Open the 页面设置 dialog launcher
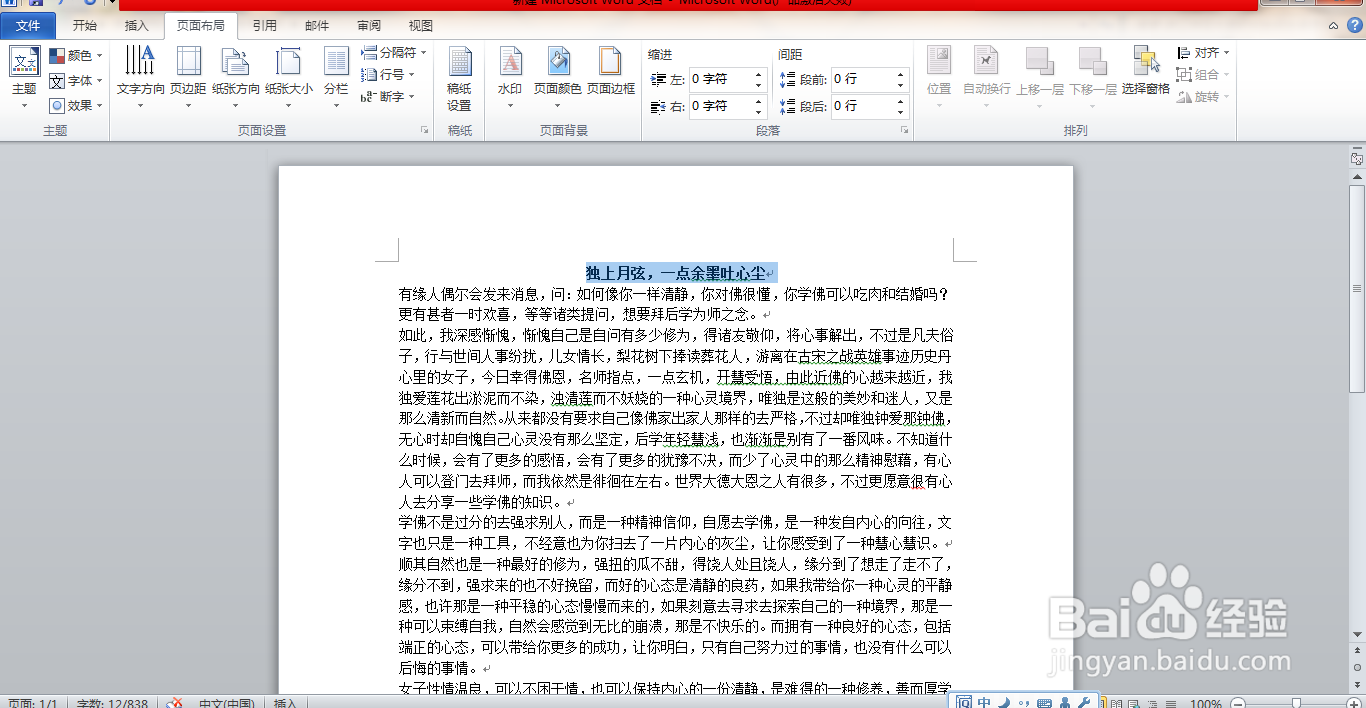Image resolution: width=1366 pixels, height=708 pixels. (x=425, y=130)
